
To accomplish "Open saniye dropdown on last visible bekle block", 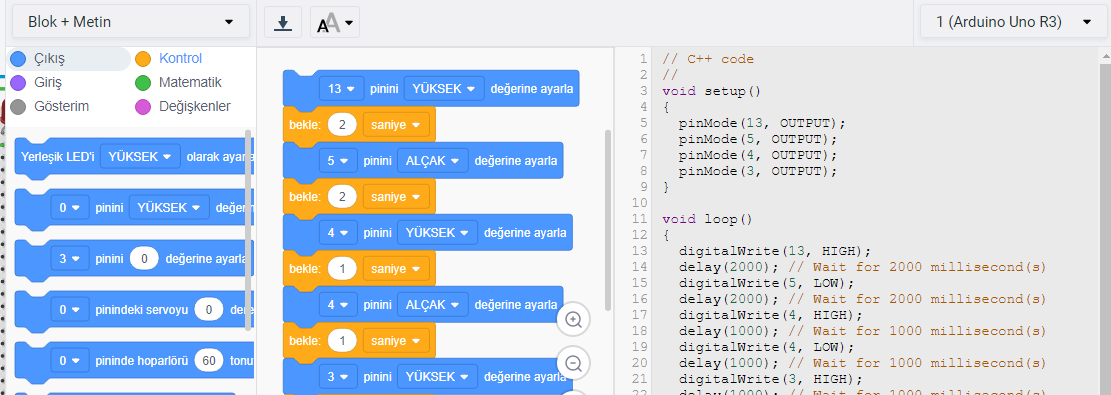I will pos(396,341).
